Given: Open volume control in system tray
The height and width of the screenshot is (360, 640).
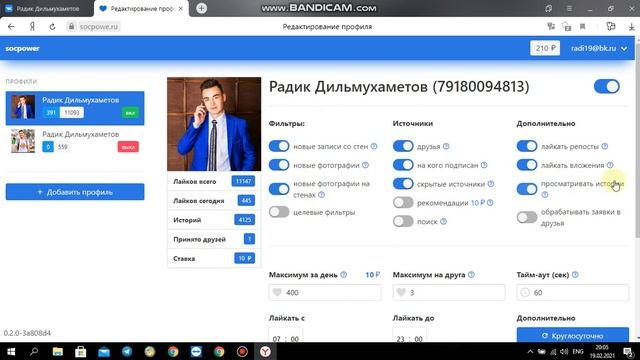Looking at the screenshot, I should coord(564,351).
